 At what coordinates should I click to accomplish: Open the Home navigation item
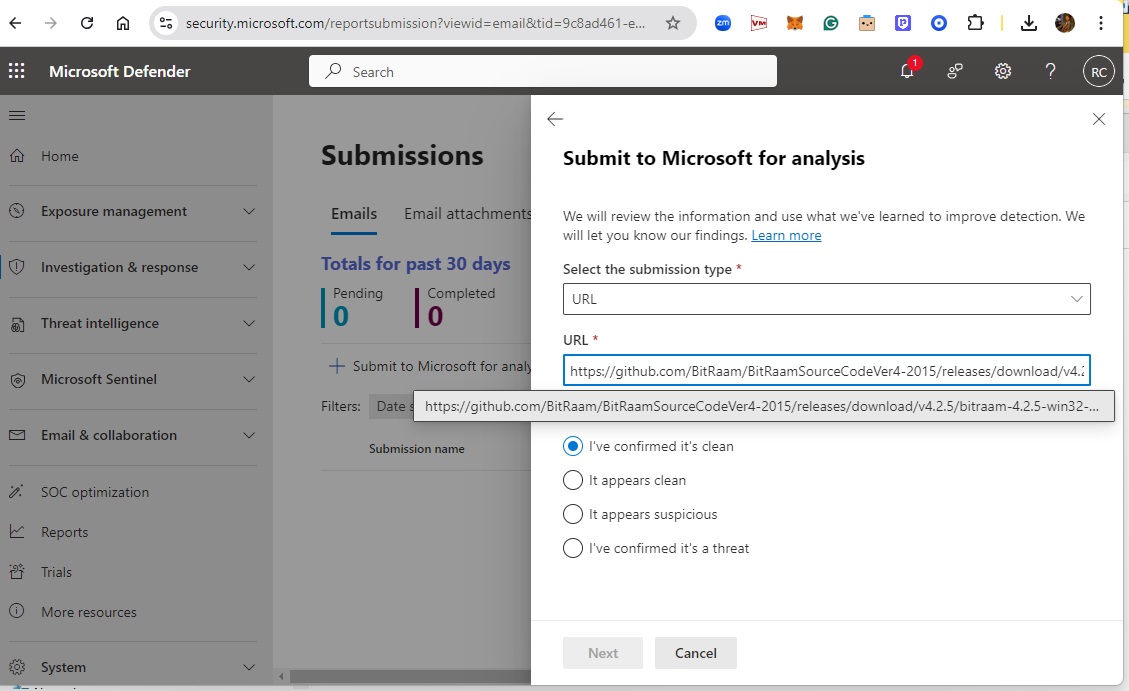coord(60,156)
